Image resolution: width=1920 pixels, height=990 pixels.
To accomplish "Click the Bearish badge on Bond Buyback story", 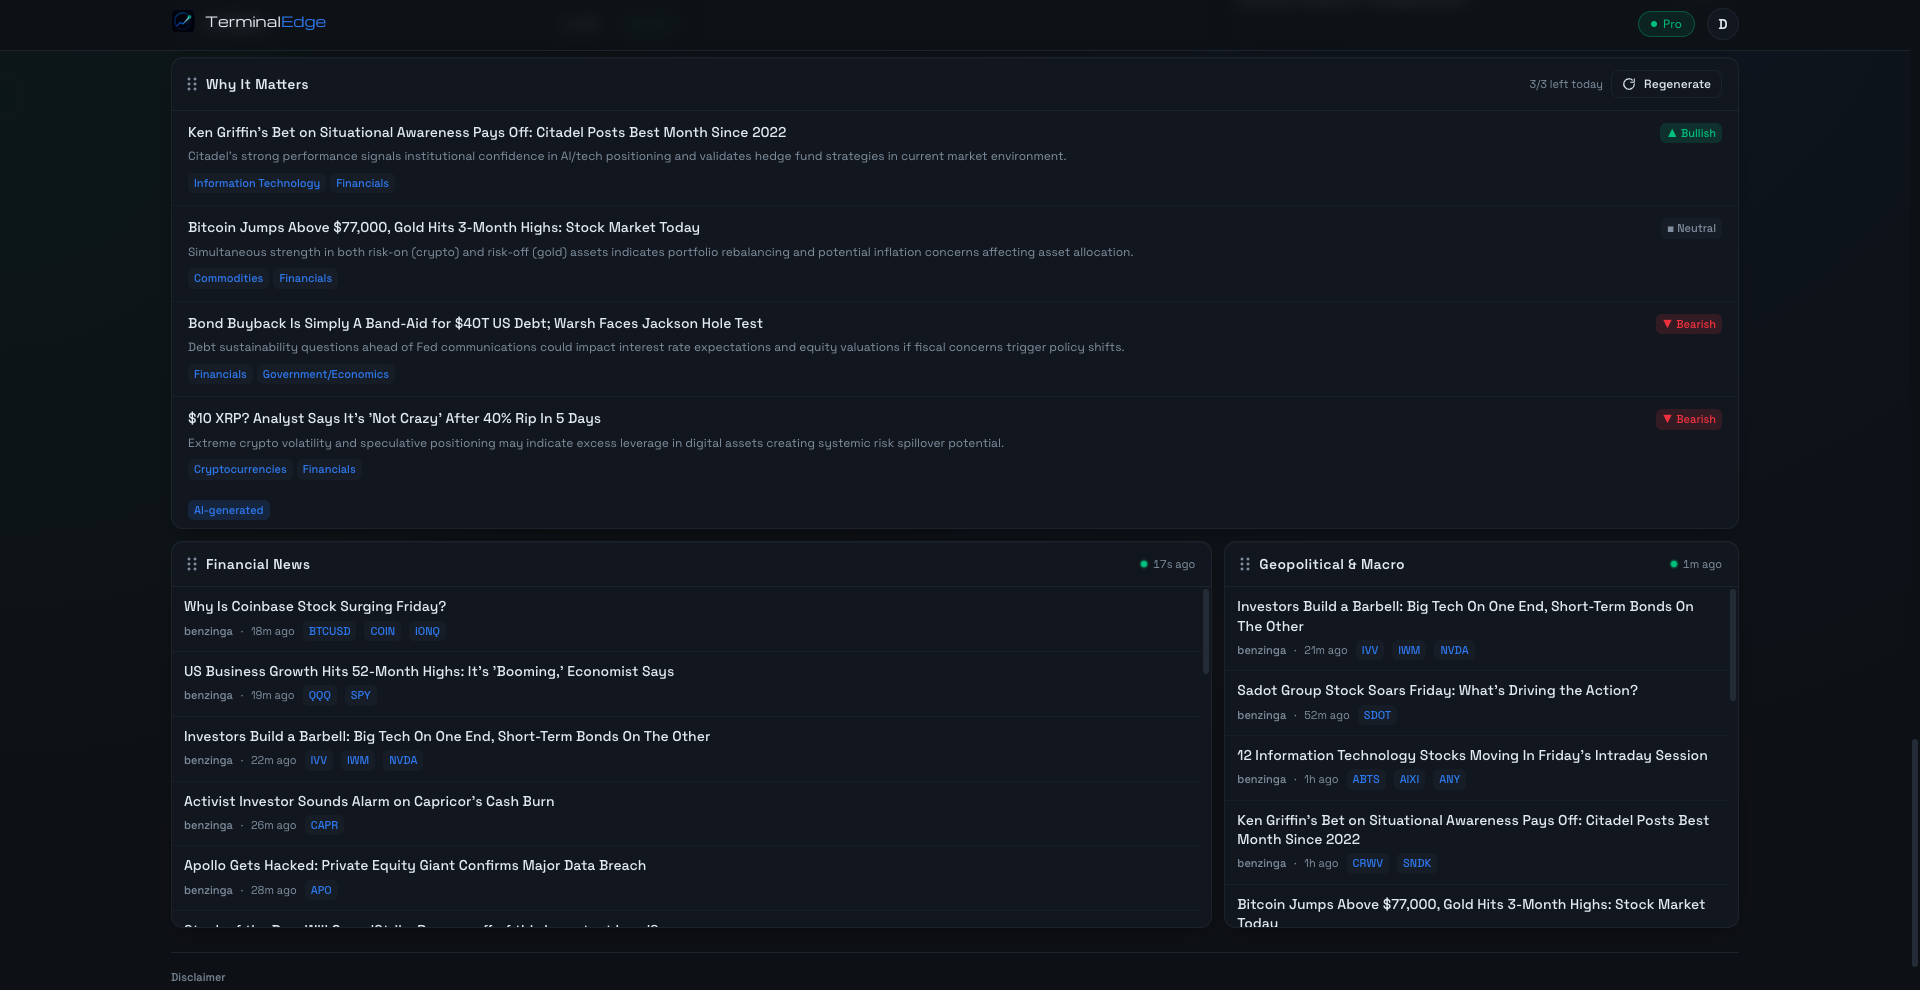I will pyautogui.click(x=1689, y=324).
